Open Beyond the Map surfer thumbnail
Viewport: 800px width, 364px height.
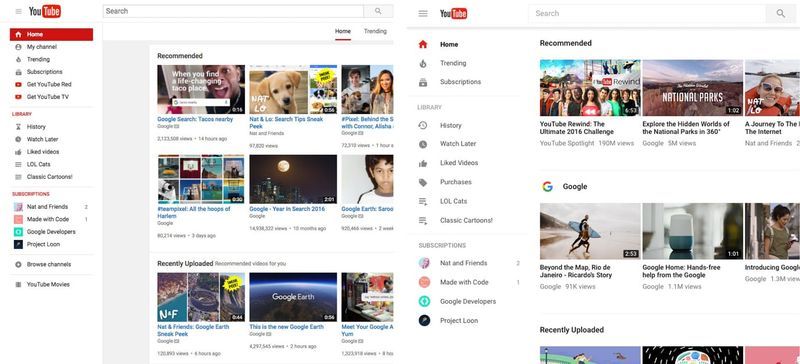tap(590, 231)
